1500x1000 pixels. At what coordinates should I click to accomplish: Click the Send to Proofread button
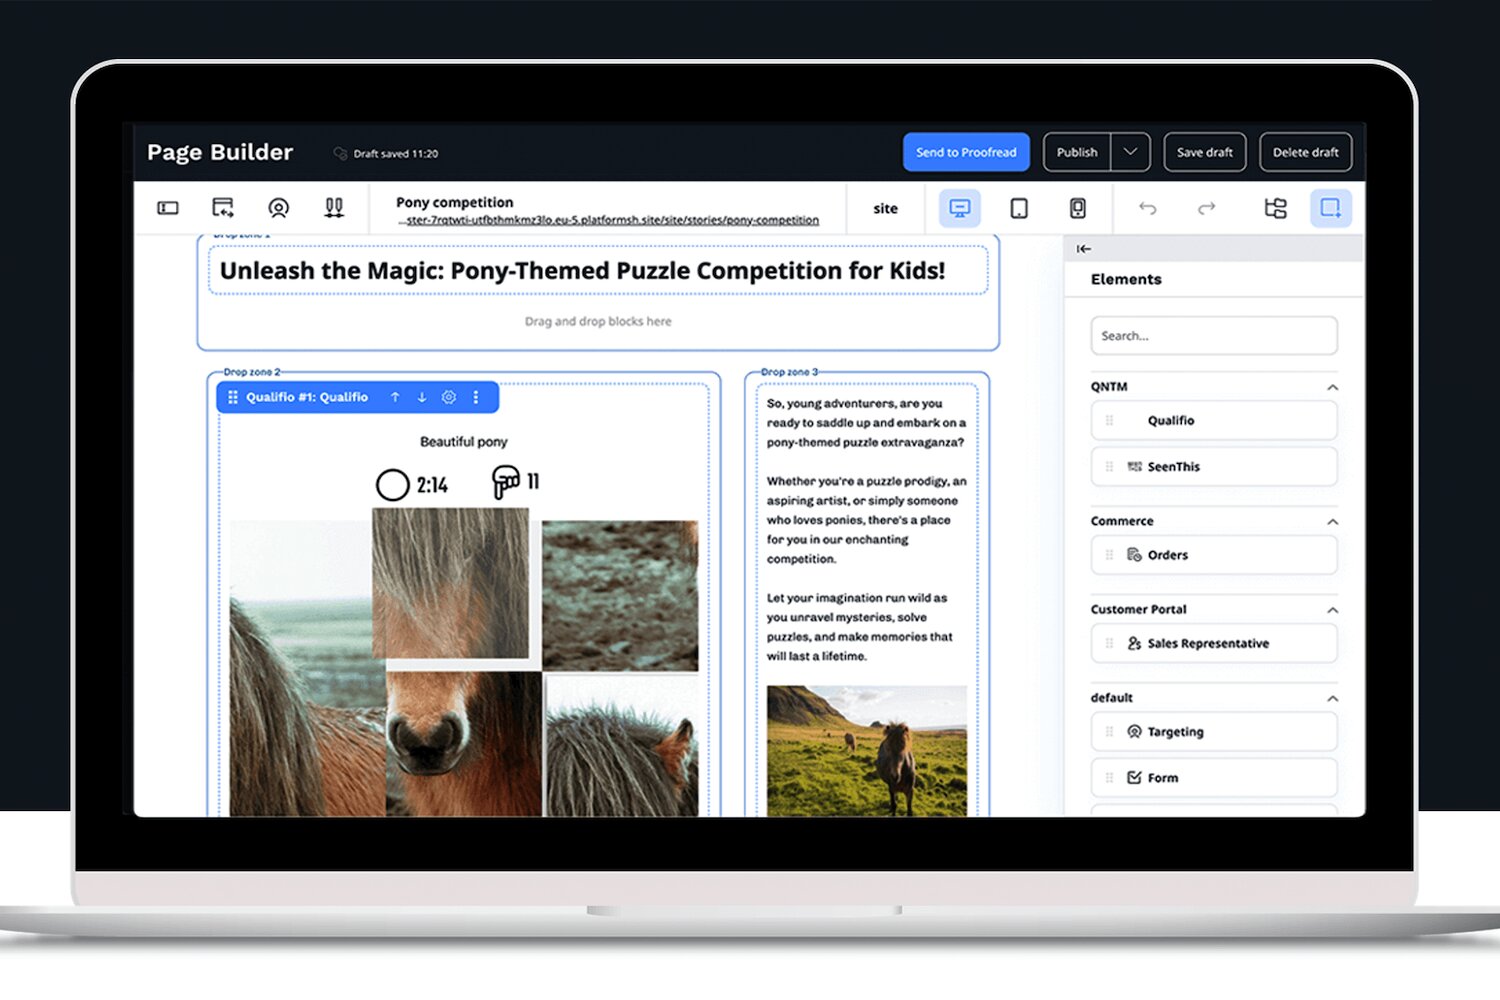pos(966,152)
